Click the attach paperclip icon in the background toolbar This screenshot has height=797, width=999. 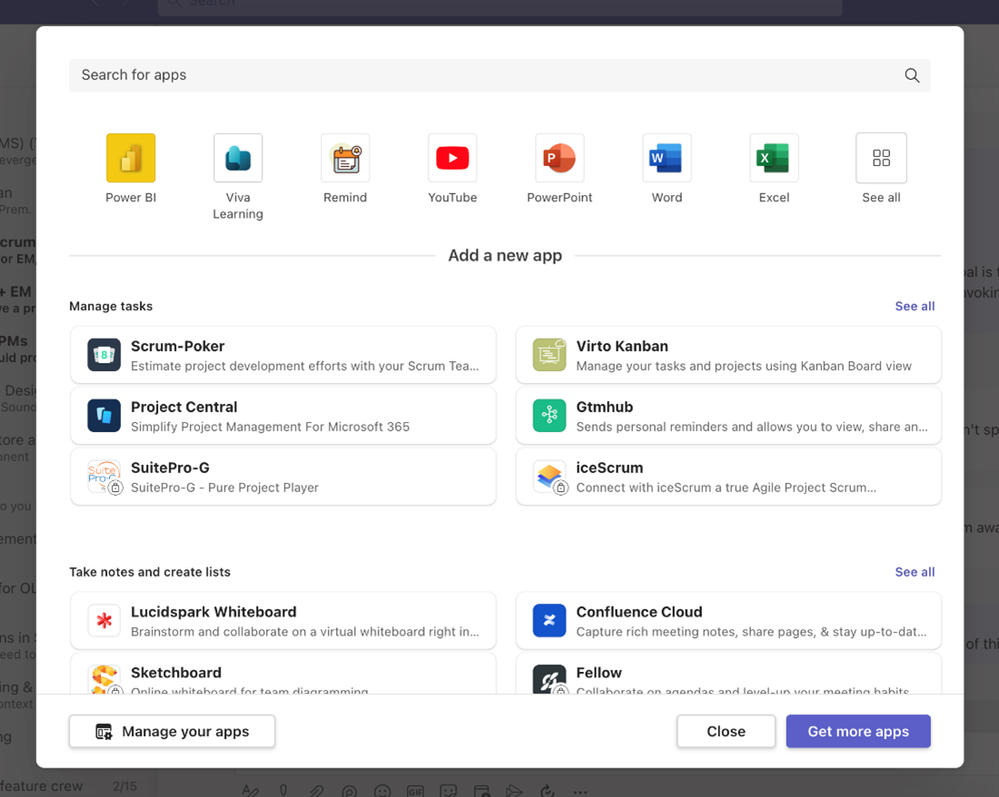click(x=317, y=791)
